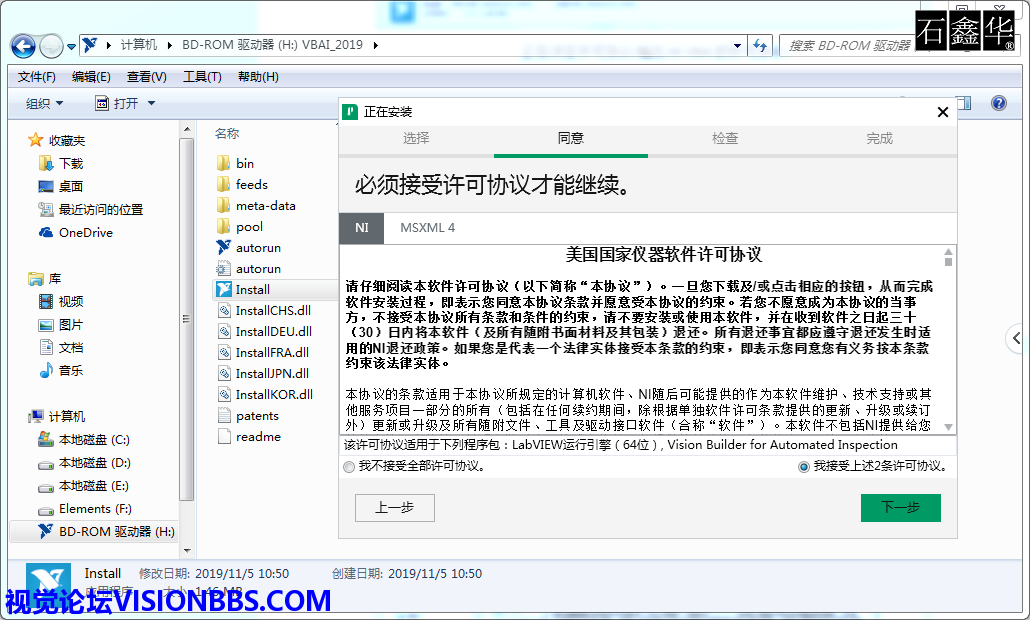Click the refresh button beside address bar
The width and height of the screenshot is (1030, 620).
pyautogui.click(x=760, y=45)
